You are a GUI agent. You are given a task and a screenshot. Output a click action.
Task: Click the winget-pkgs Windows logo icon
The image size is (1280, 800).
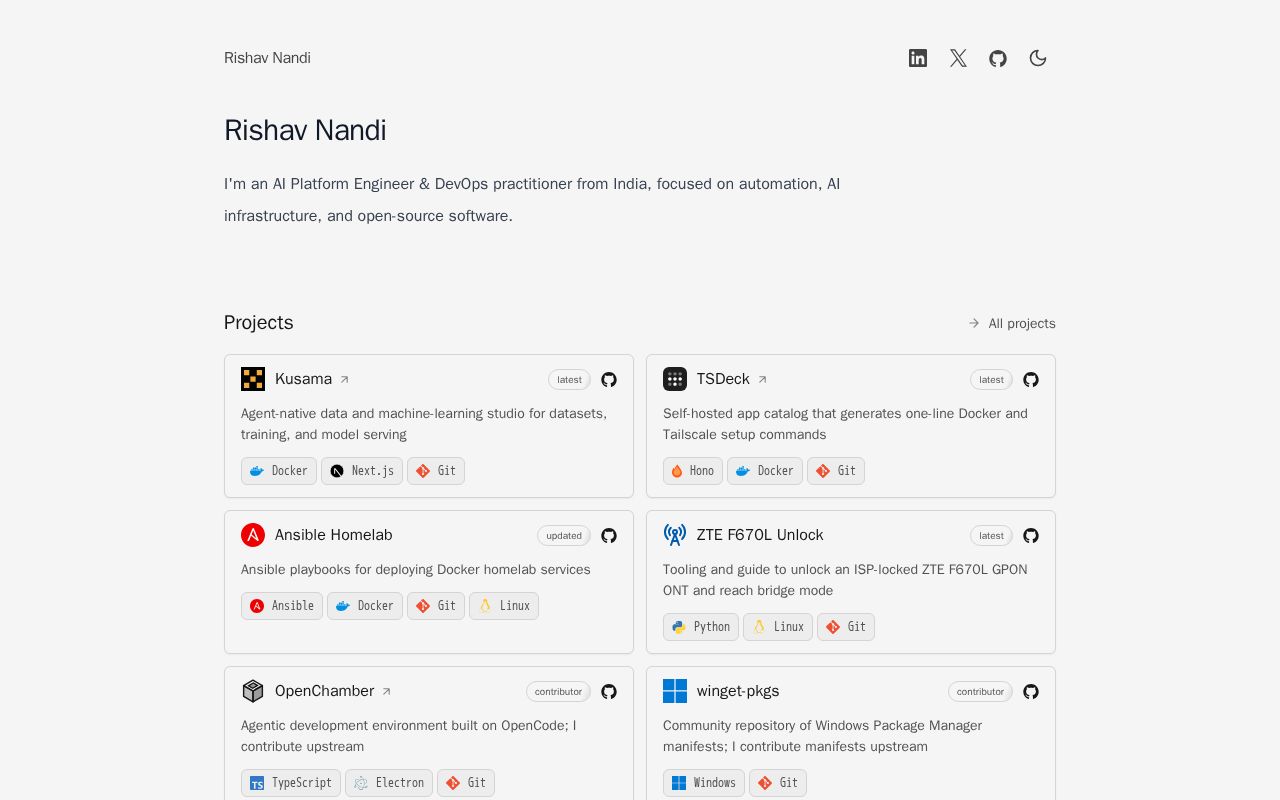[675, 691]
